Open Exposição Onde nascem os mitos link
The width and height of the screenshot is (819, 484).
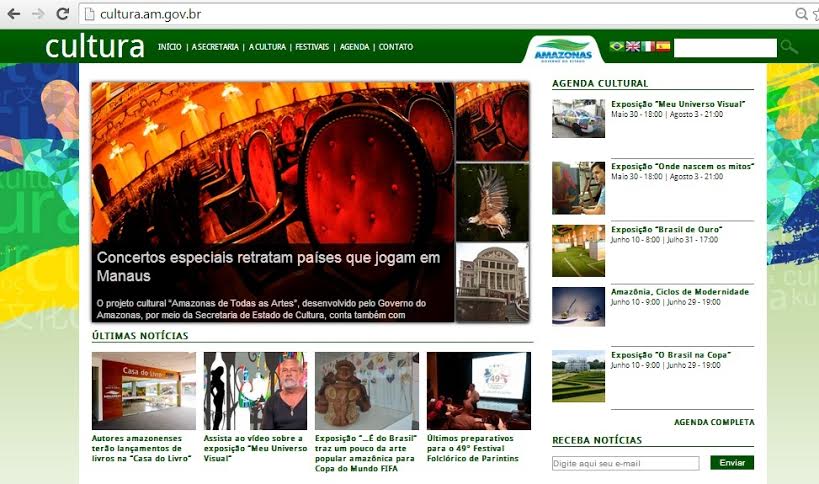click(682, 166)
